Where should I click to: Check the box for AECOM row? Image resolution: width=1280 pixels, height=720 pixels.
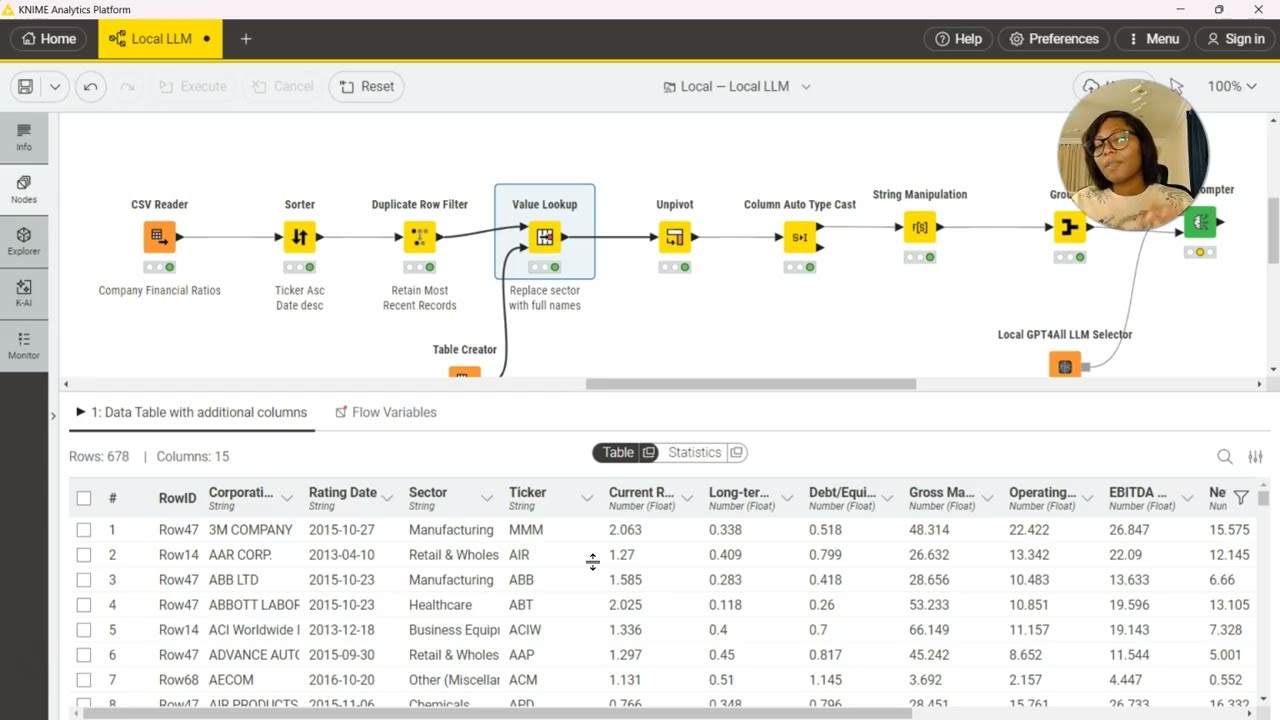coord(84,680)
